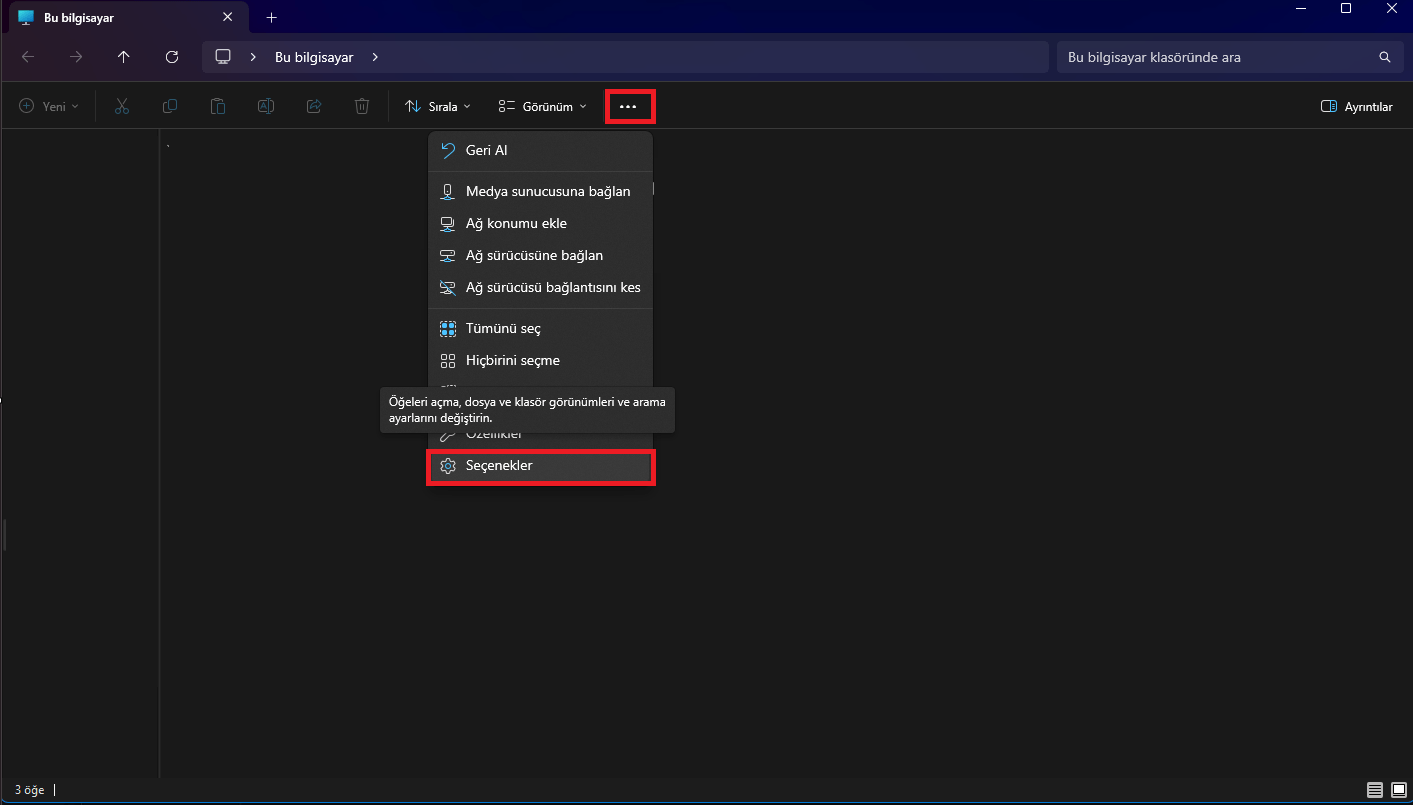The height and width of the screenshot is (805, 1413).
Task: Select Medya sunucusuna bağlan menu entry
Action: (540, 191)
